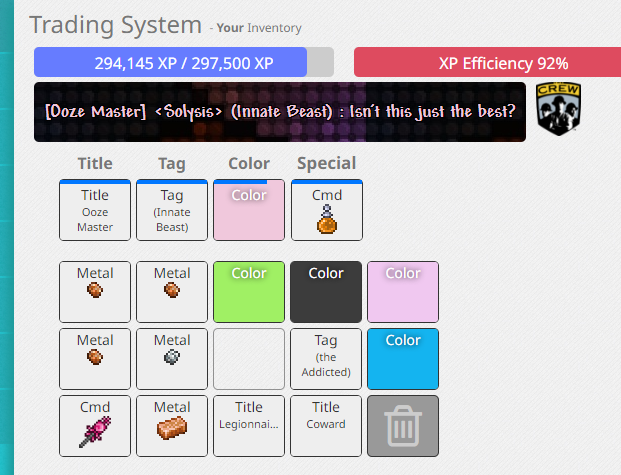This screenshot has width=621, height=475.
Task: Select copper ore Metal above the wand Cmd
Action: (x=95, y=359)
